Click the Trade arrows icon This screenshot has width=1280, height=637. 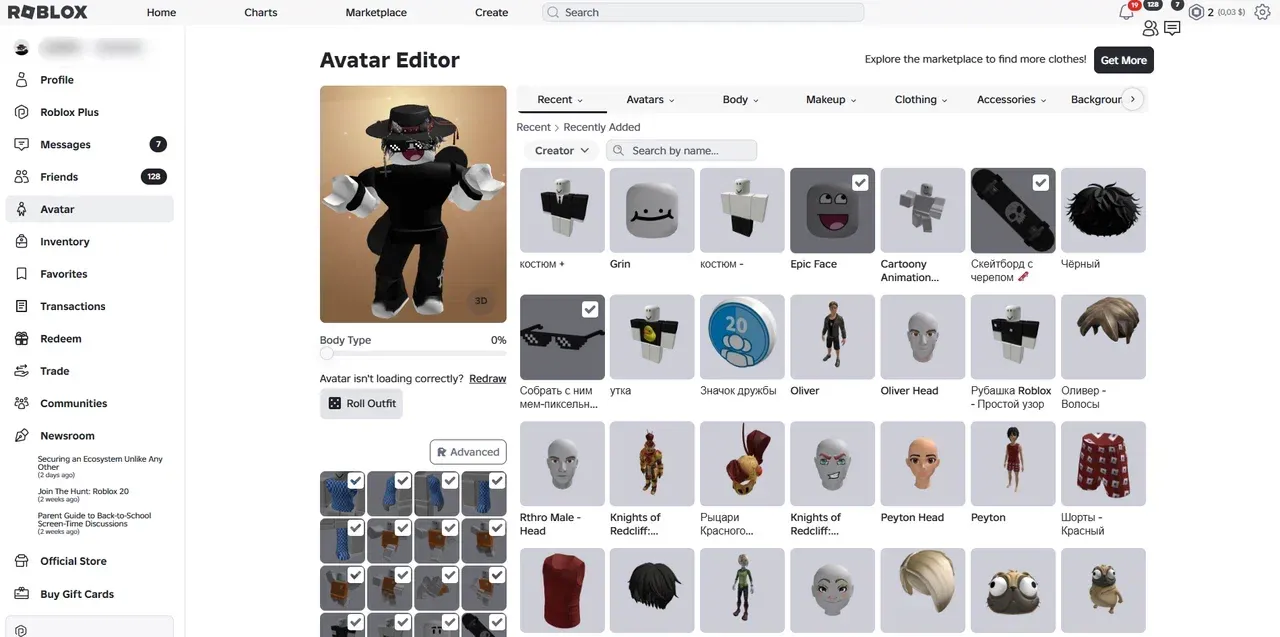(22, 371)
